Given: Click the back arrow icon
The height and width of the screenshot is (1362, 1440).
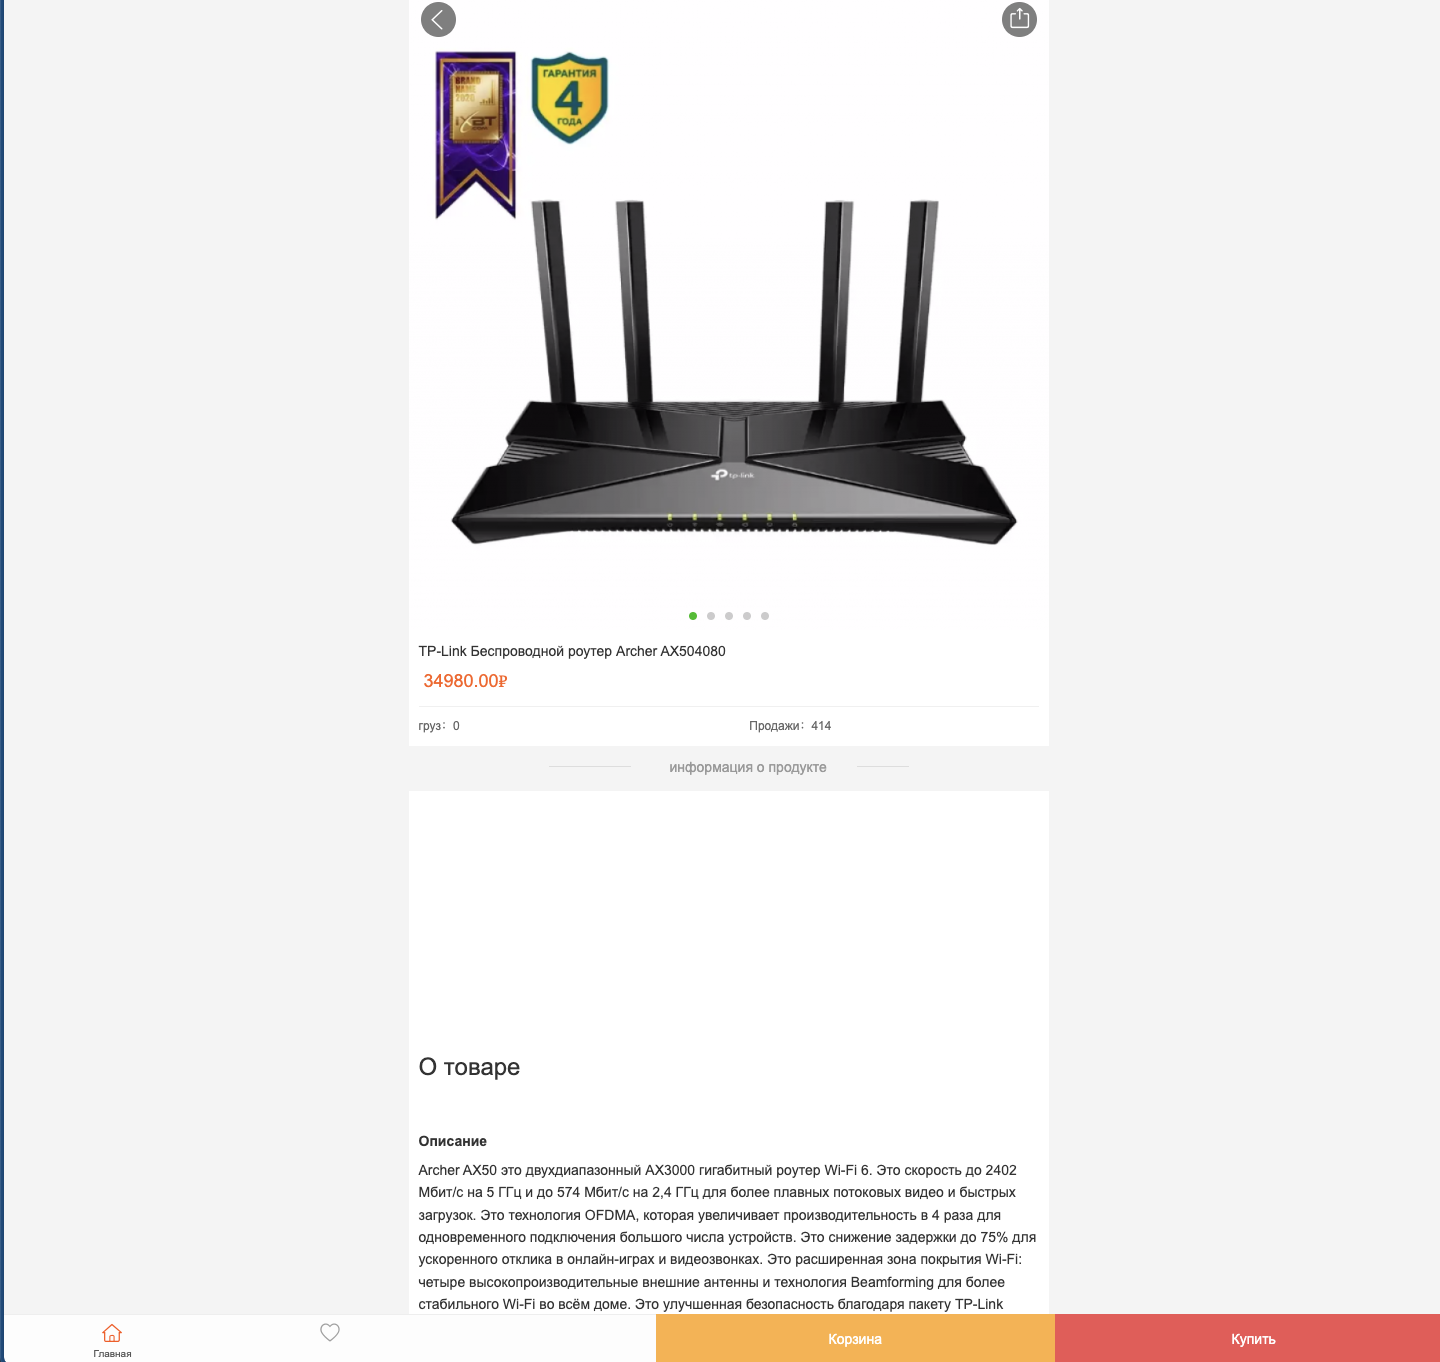Looking at the screenshot, I should [x=438, y=20].
